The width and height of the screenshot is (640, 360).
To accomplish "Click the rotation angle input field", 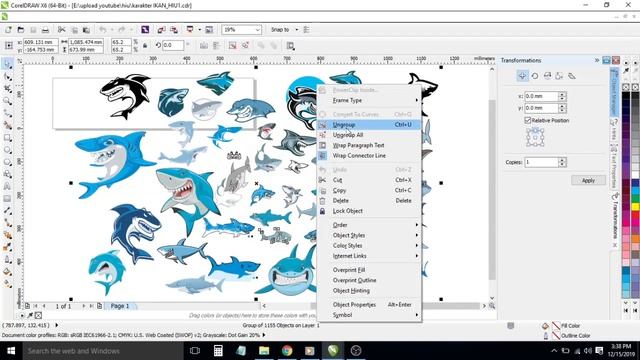I will (x=173, y=46).
